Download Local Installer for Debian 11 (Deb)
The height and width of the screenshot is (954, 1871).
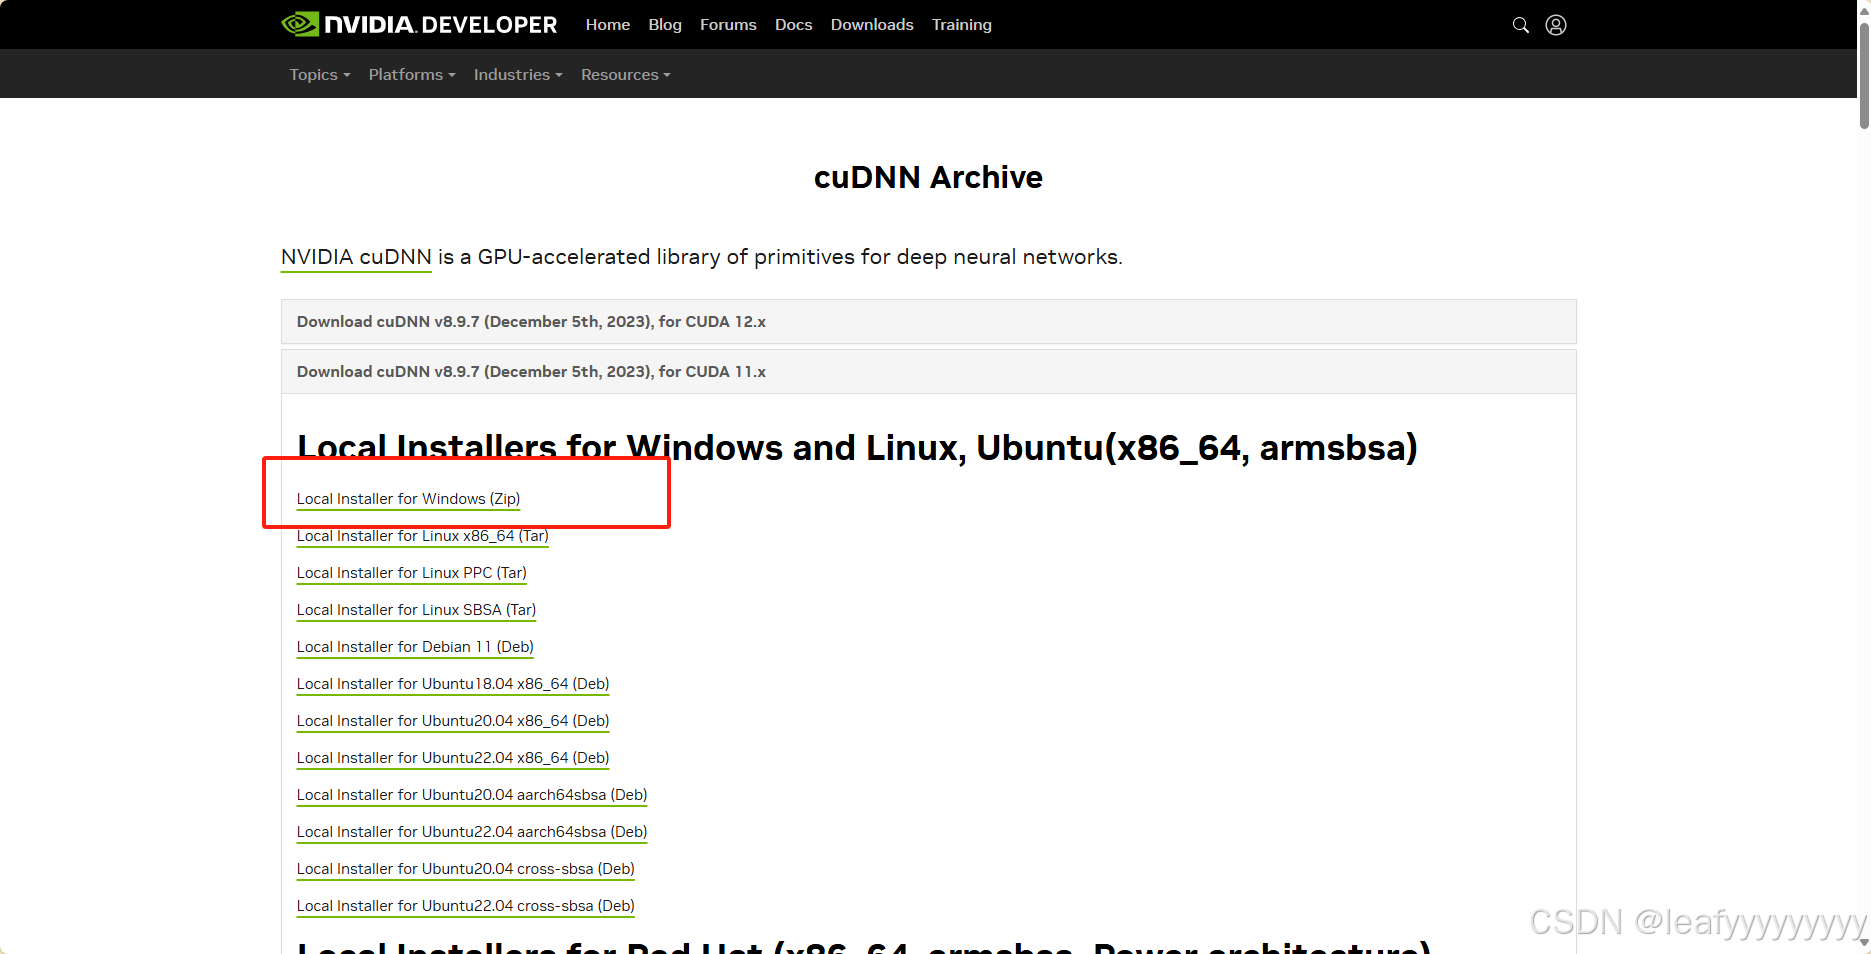click(415, 647)
